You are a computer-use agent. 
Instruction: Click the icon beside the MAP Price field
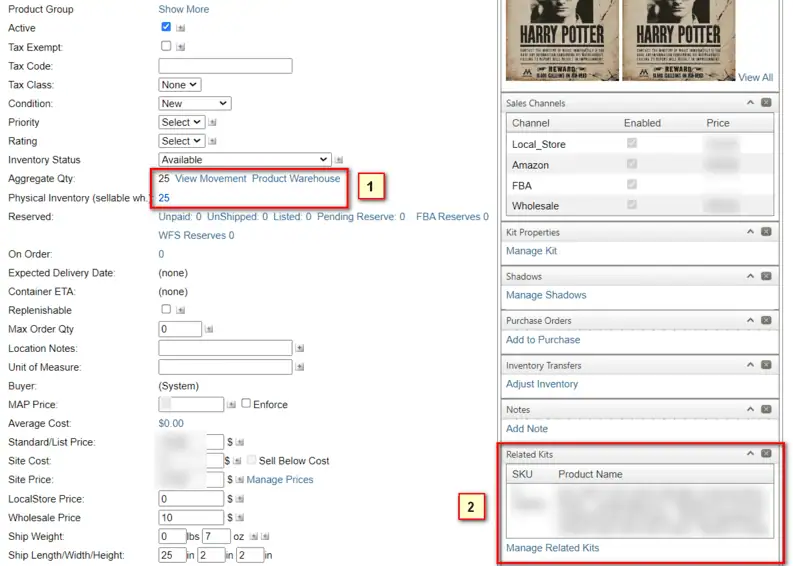(231, 405)
